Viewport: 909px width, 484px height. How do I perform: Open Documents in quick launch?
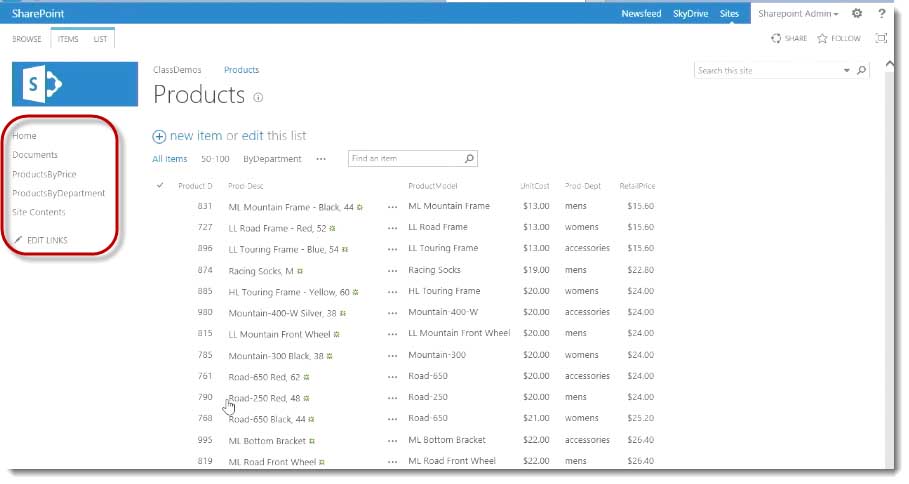[x=35, y=155]
